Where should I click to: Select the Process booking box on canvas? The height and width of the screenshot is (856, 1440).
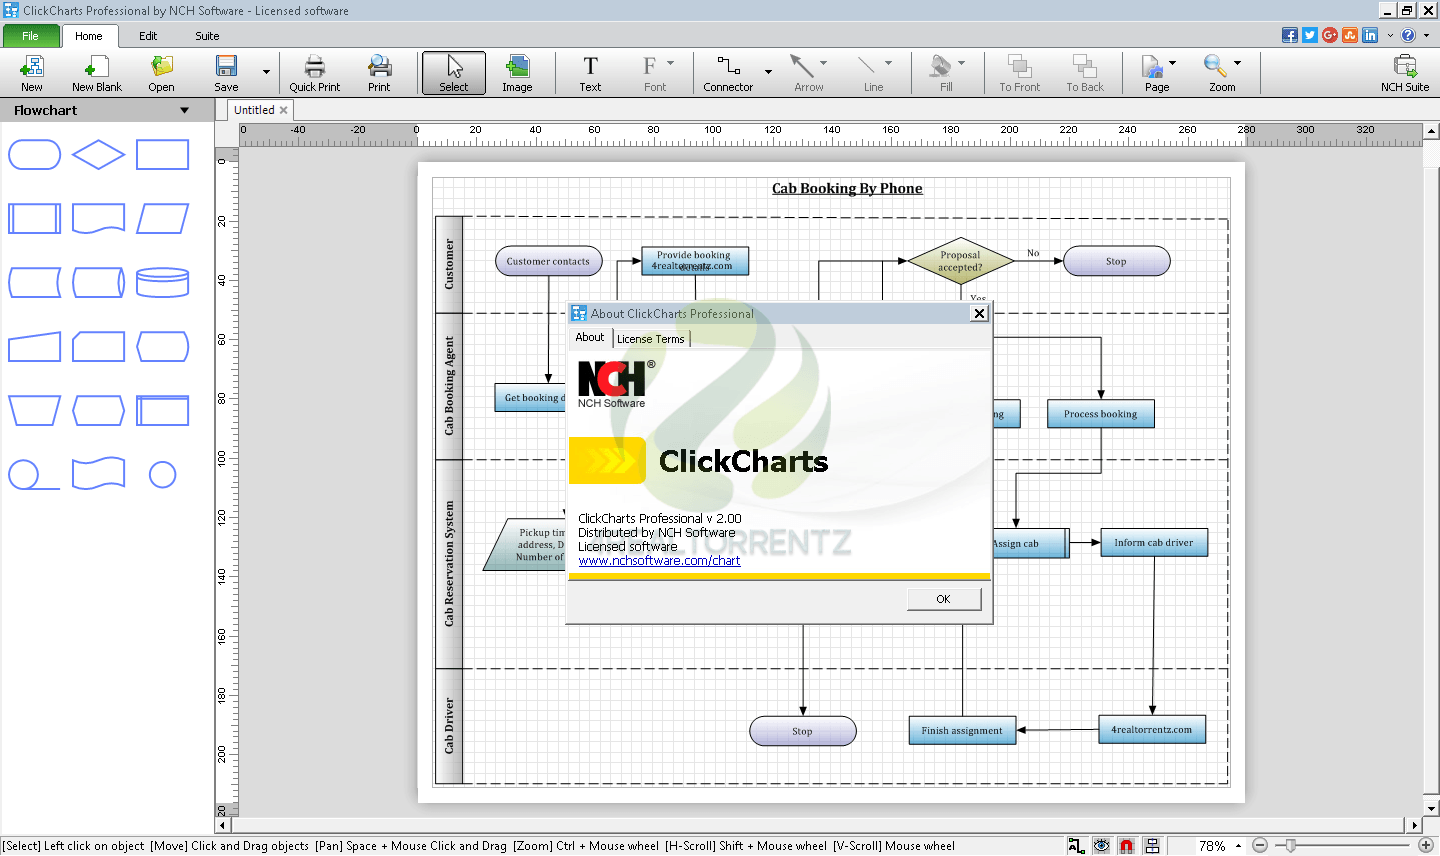tap(1100, 414)
